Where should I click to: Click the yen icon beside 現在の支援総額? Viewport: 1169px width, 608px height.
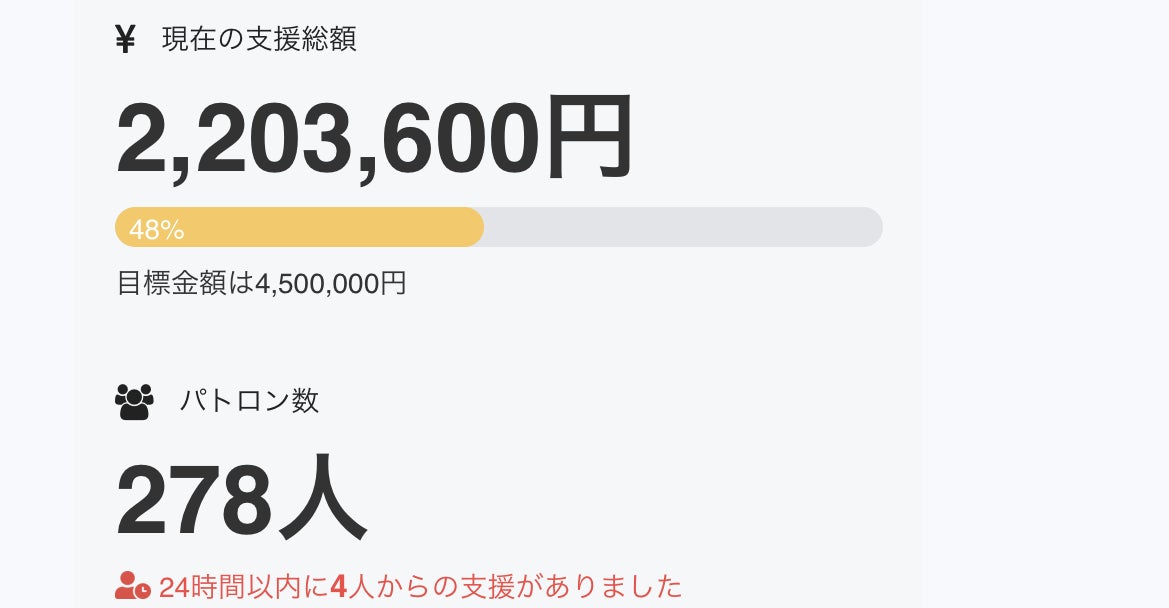tap(125, 40)
